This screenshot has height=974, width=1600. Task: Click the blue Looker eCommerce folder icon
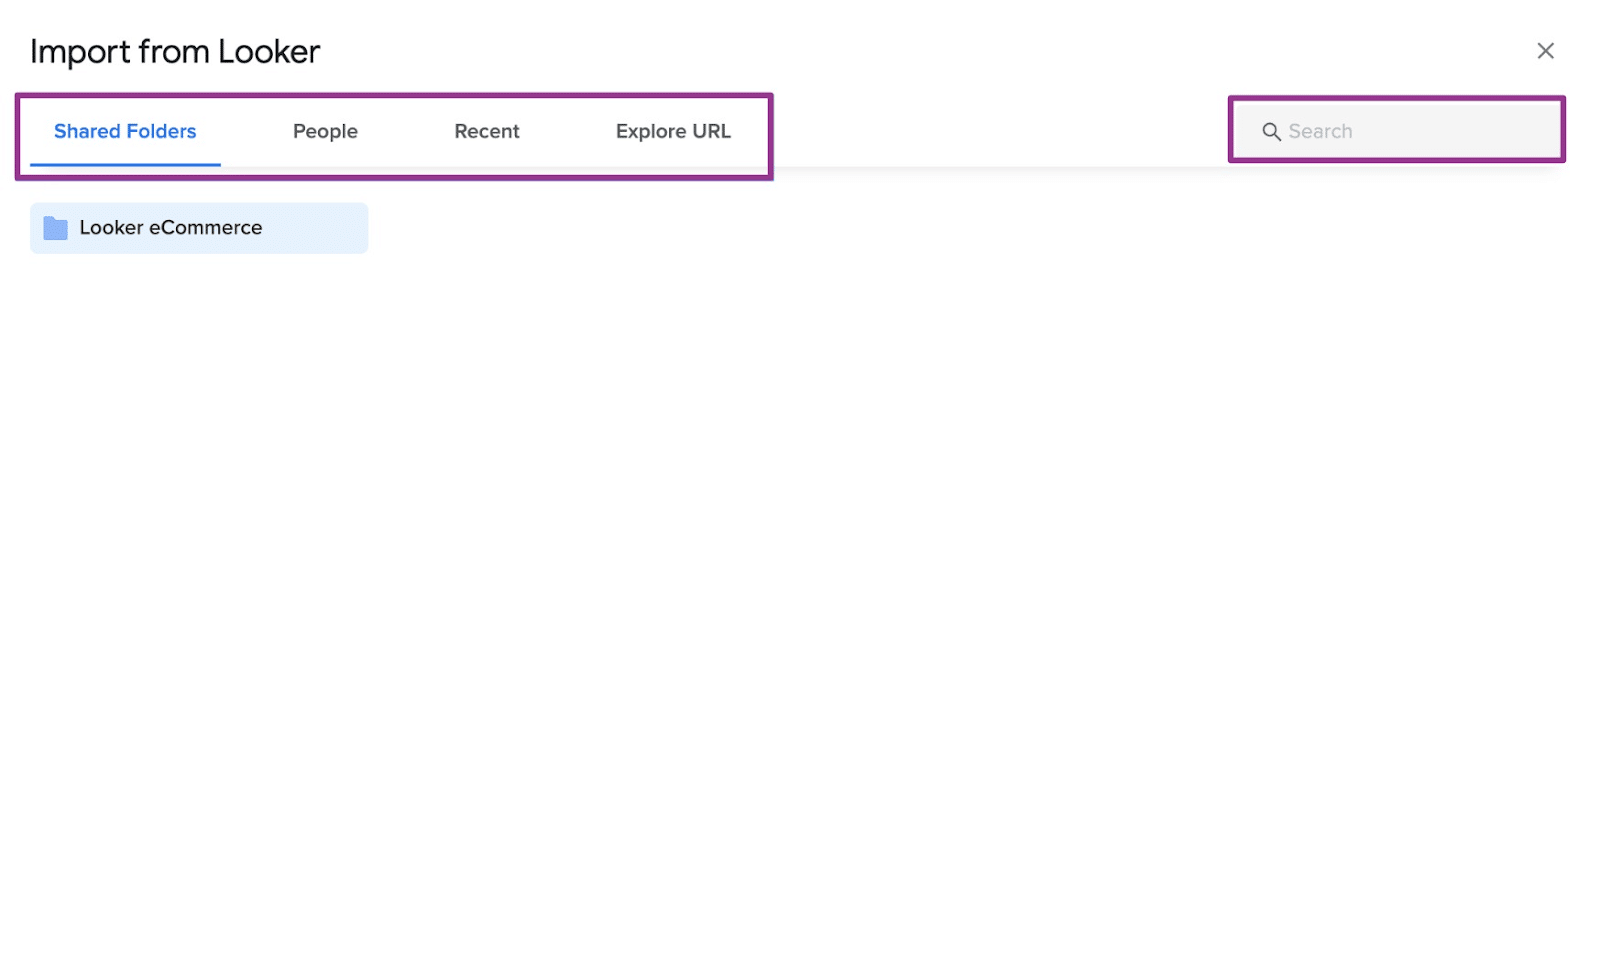[x=56, y=229]
